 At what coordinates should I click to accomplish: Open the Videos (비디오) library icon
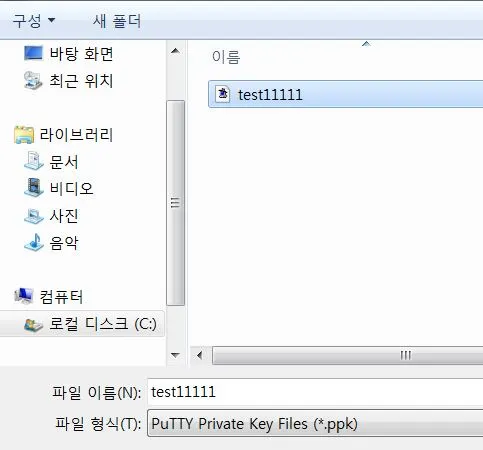pyautogui.click(x=34, y=188)
